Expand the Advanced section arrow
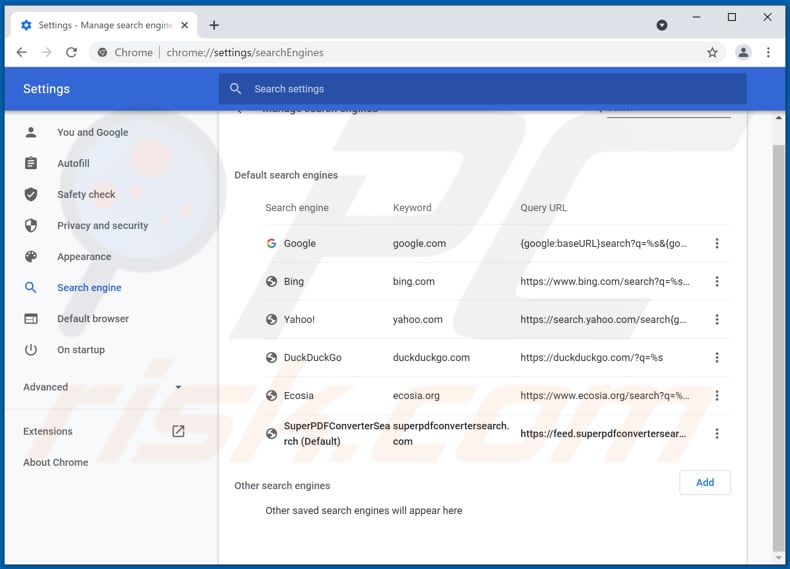The height and width of the screenshot is (569, 790). [x=178, y=387]
